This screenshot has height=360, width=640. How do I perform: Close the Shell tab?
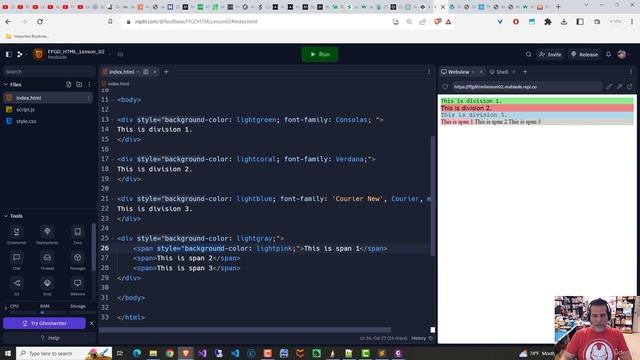(514, 72)
